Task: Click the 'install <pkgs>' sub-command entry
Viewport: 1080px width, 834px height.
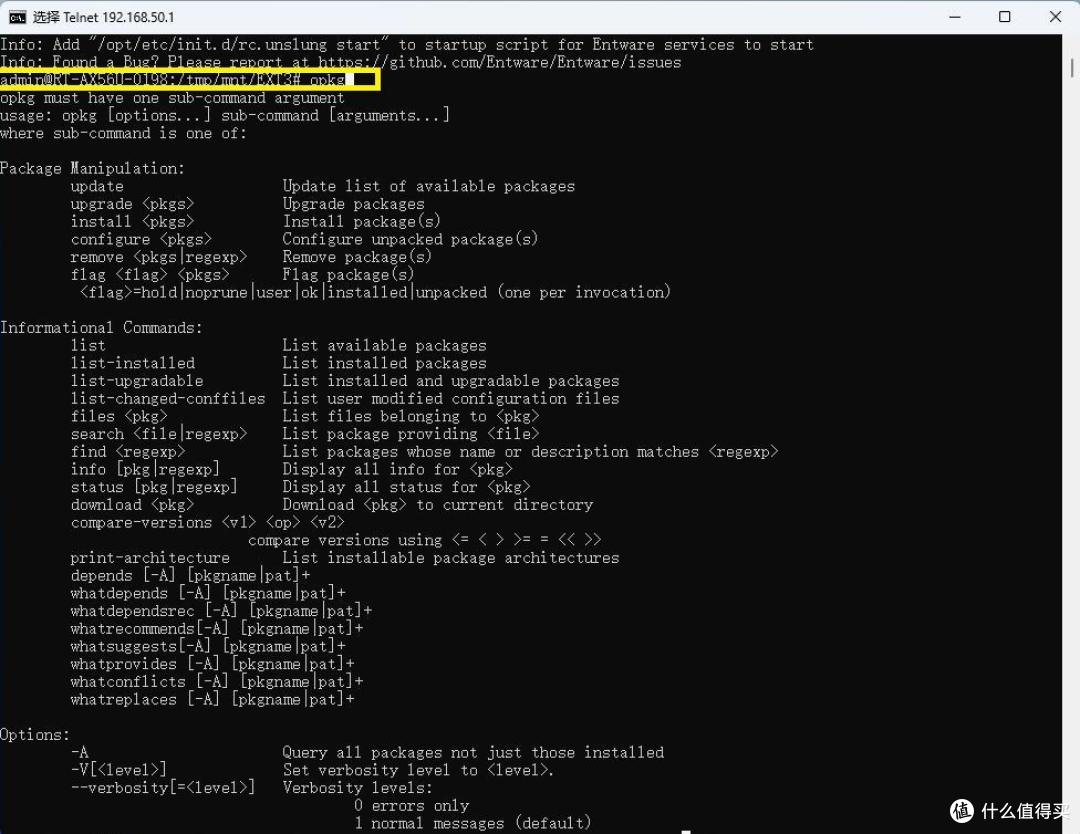Action: [x=132, y=221]
